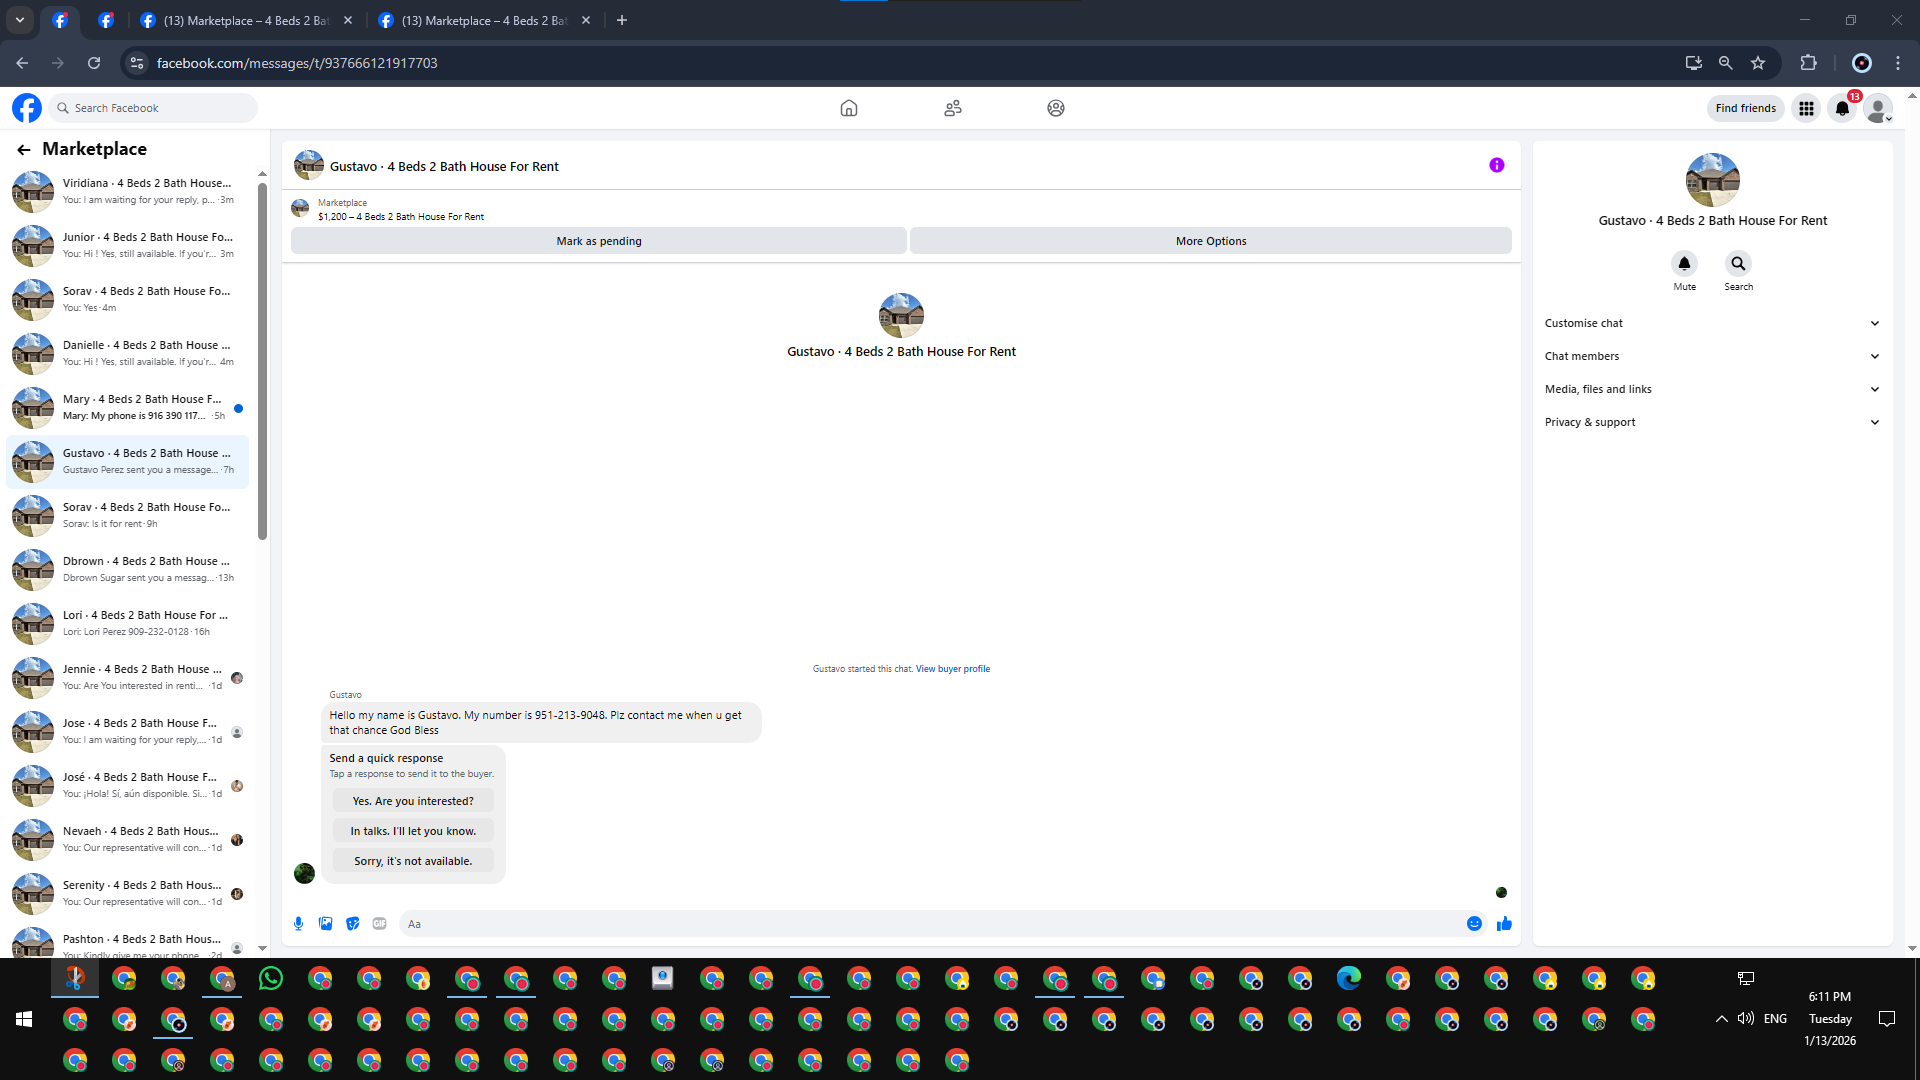
Task: Expand Media, files and links section
Action: tap(1711, 389)
